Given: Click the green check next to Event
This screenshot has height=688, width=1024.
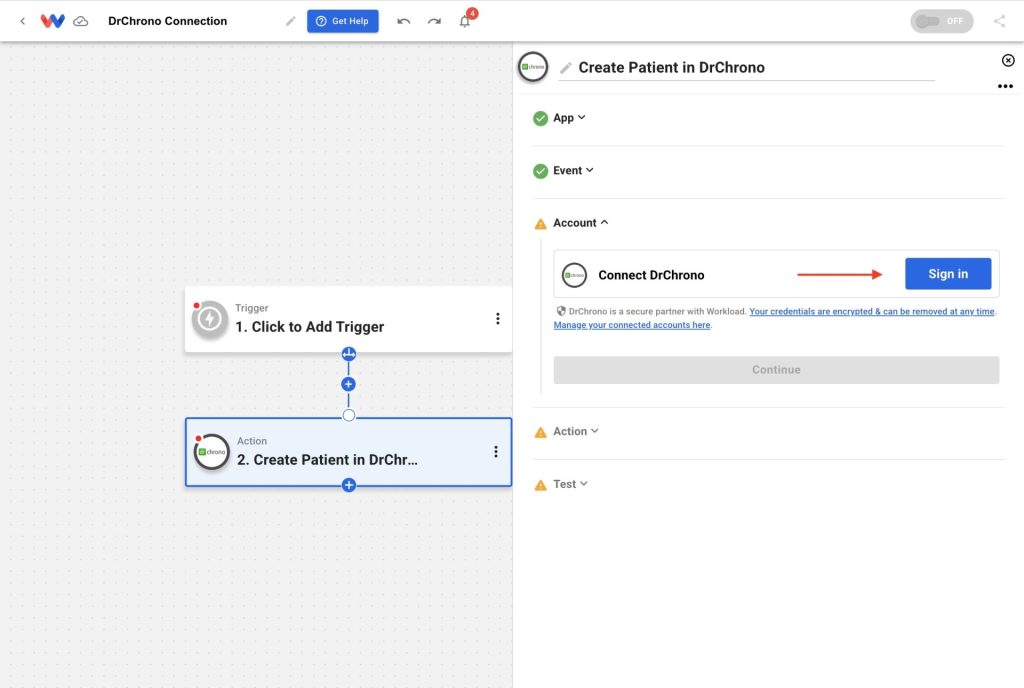Looking at the screenshot, I should [x=540, y=171].
